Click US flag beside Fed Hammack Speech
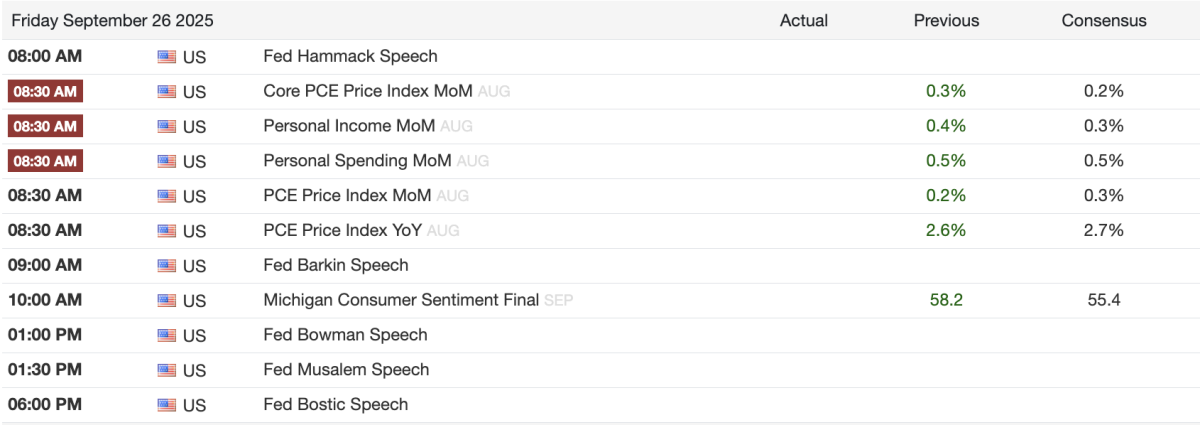The height and width of the screenshot is (425, 1200). pyautogui.click(x=166, y=57)
